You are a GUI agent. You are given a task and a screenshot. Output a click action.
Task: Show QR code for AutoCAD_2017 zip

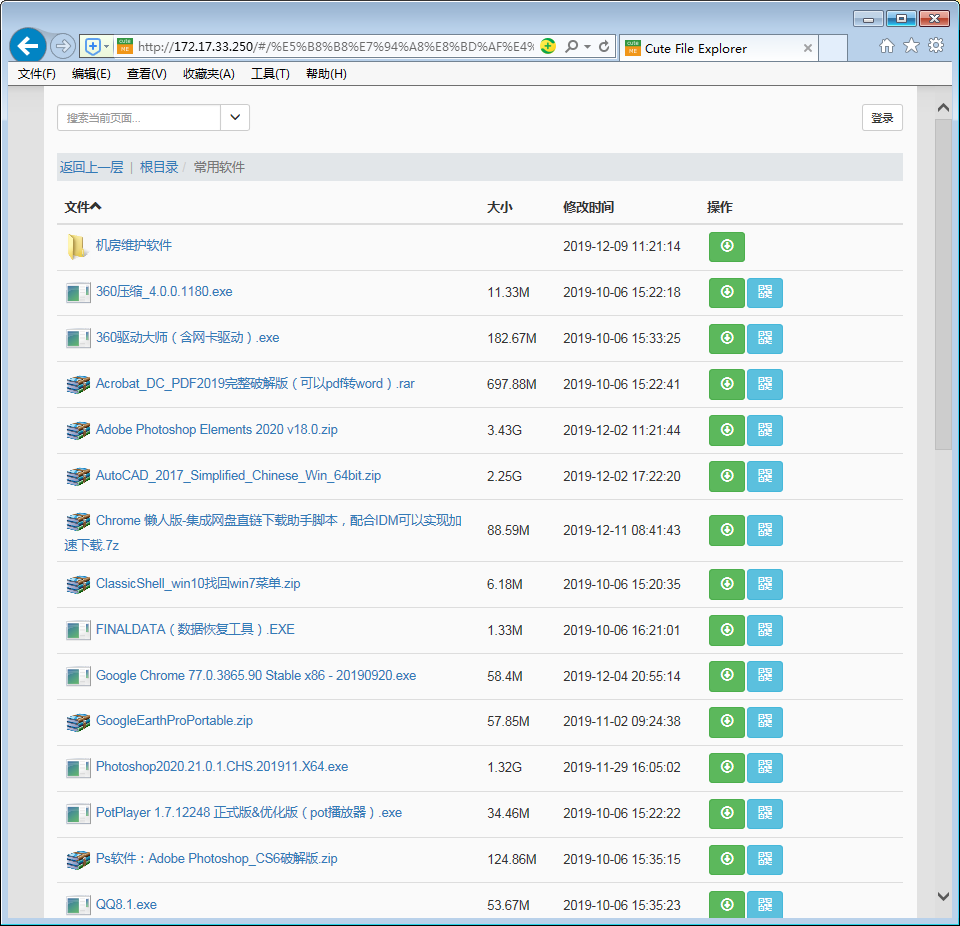pos(765,476)
